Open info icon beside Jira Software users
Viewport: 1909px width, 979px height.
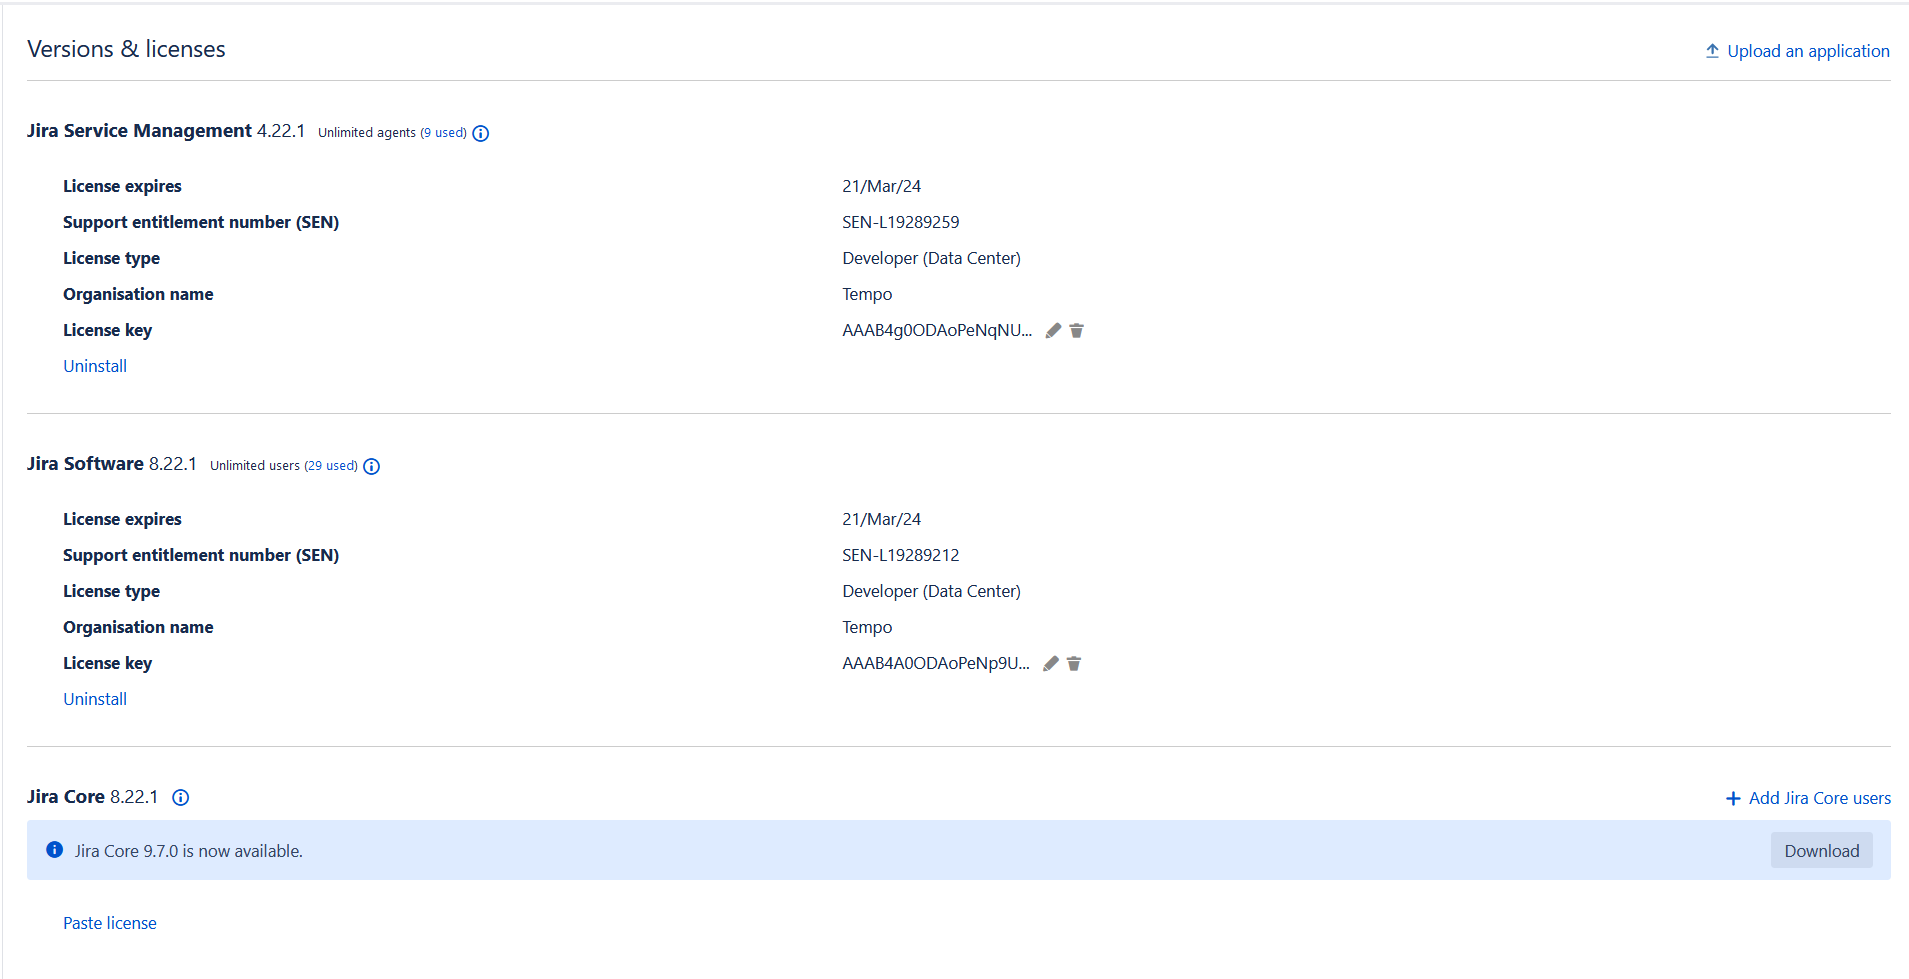coord(372,466)
